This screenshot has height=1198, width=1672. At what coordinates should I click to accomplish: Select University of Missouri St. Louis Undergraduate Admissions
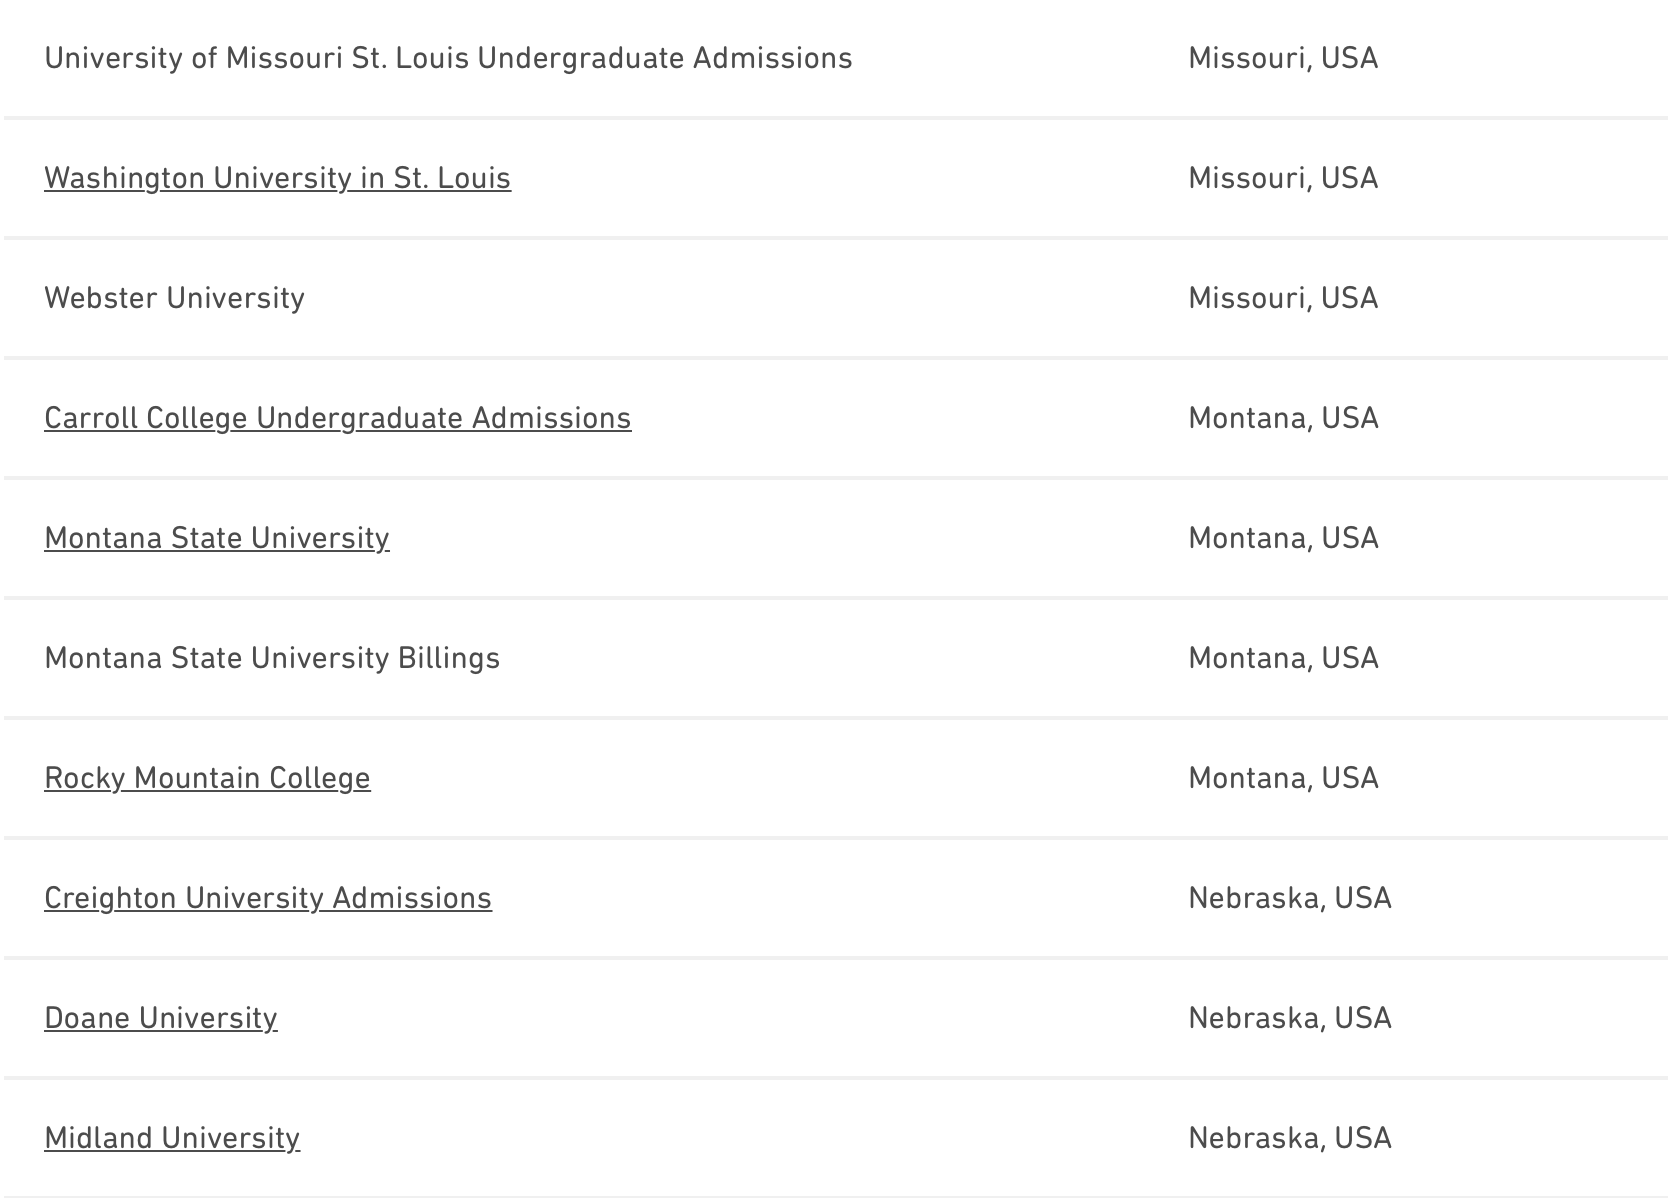448,58
